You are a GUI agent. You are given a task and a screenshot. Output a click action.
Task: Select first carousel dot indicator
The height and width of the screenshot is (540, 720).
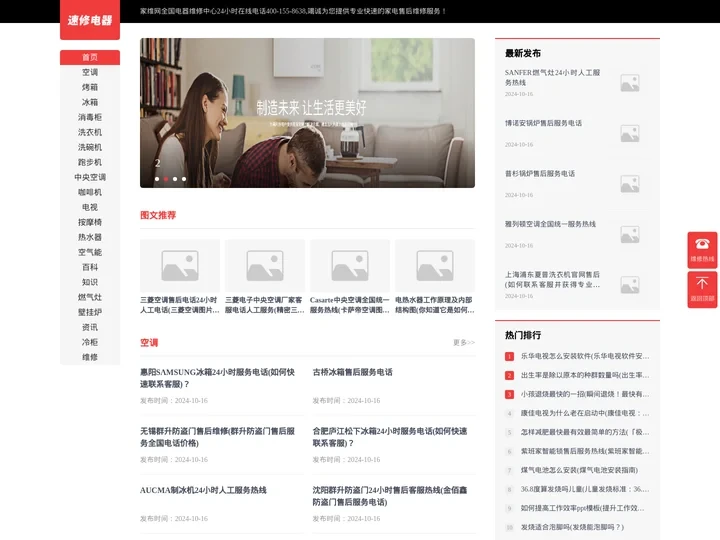[x=157, y=179]
